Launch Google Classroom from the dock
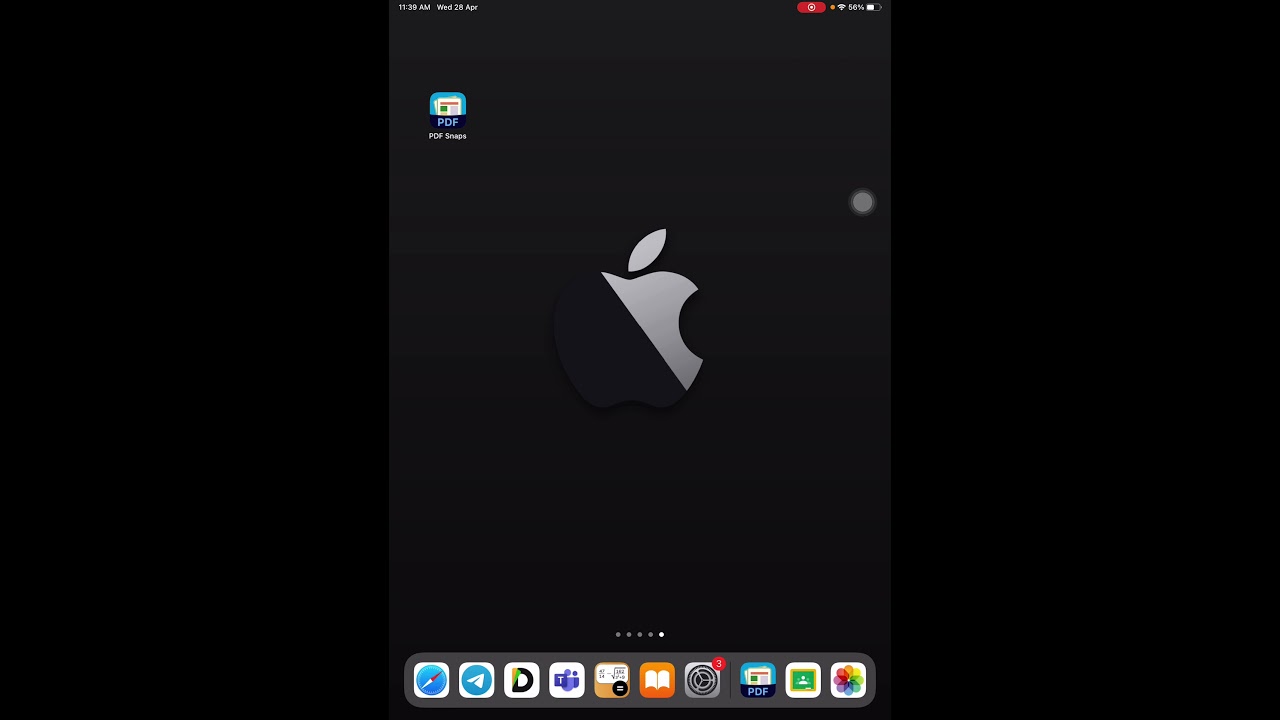The image size is (1280, 720). (x=803, y=680)
